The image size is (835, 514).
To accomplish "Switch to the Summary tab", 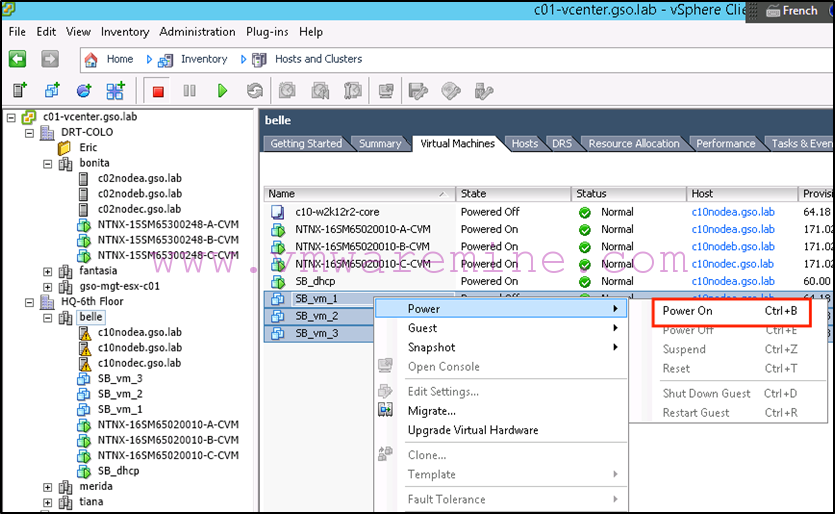I will pos(380,143).
